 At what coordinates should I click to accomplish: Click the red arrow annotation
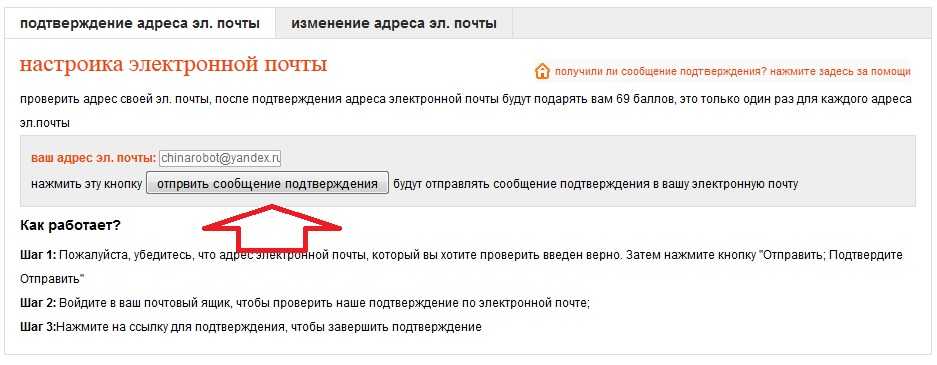(x=272, y=227)
